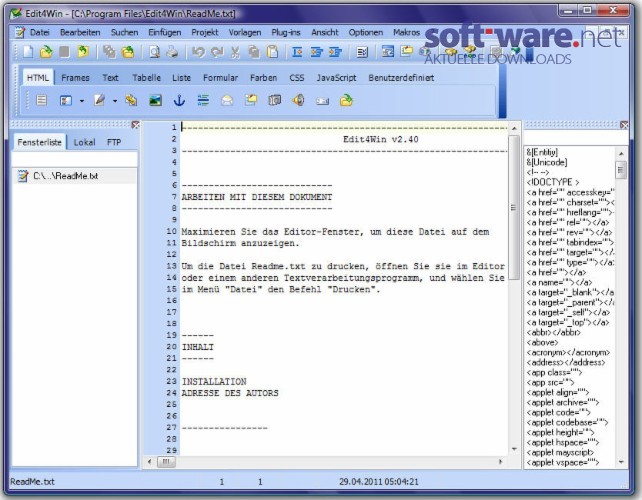Switch to the Formular tab
Viewport: 642px width, 500px height.
pos(220,78)
